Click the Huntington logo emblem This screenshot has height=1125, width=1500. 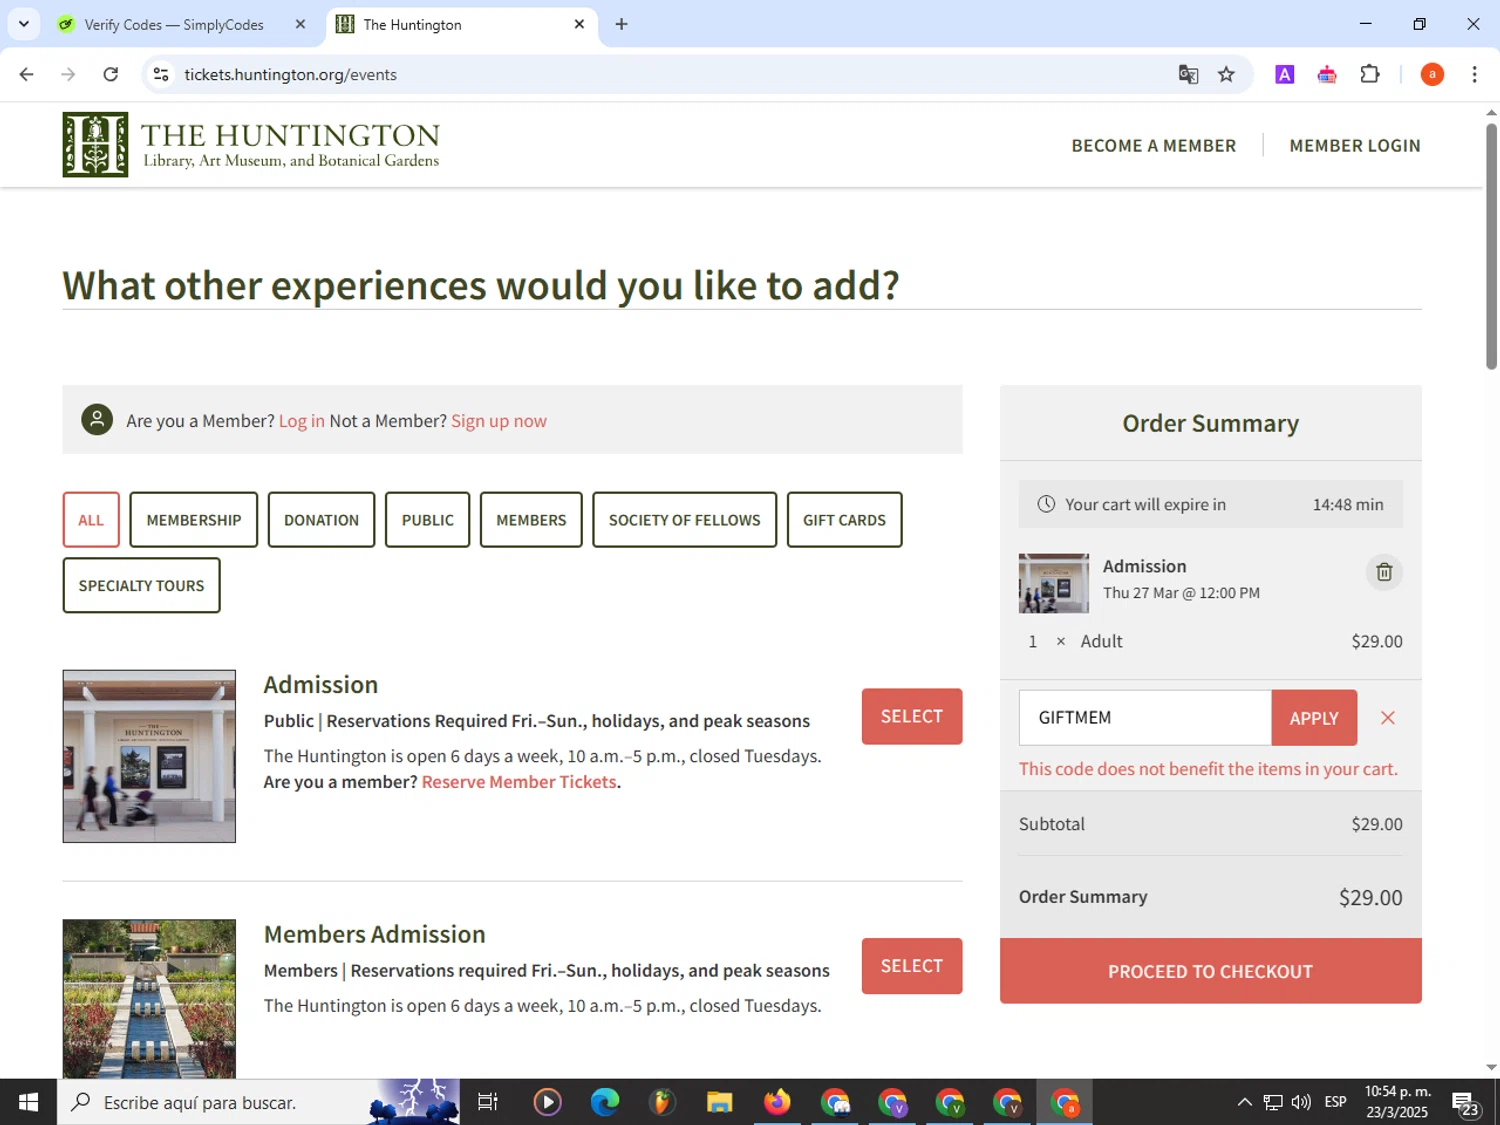(x=95, y=145)
